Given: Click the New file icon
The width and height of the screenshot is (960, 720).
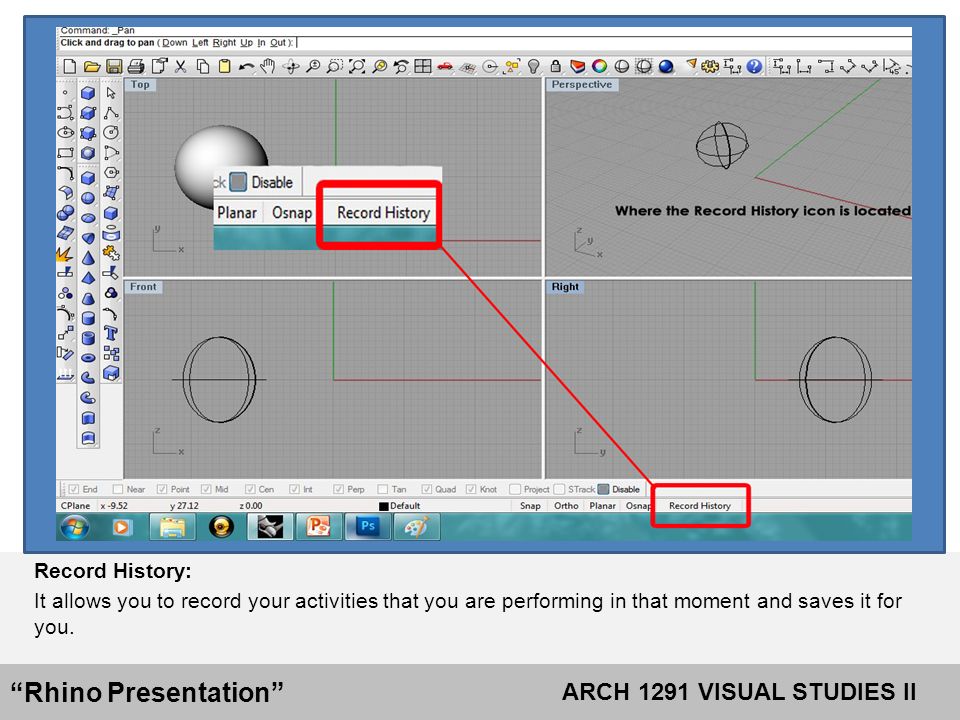Looking at the screenshot, I should point(70,66).
